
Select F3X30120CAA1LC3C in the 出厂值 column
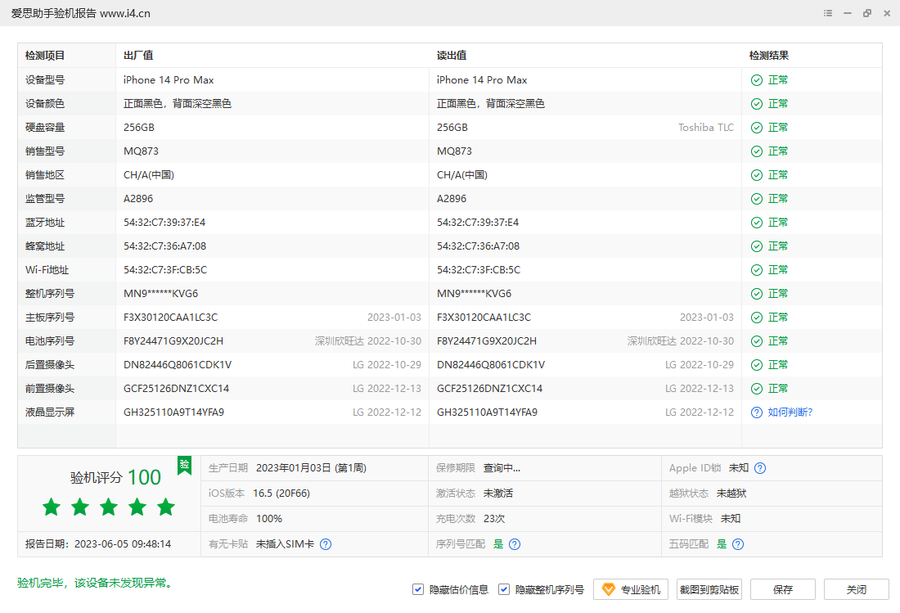point(170,317)
